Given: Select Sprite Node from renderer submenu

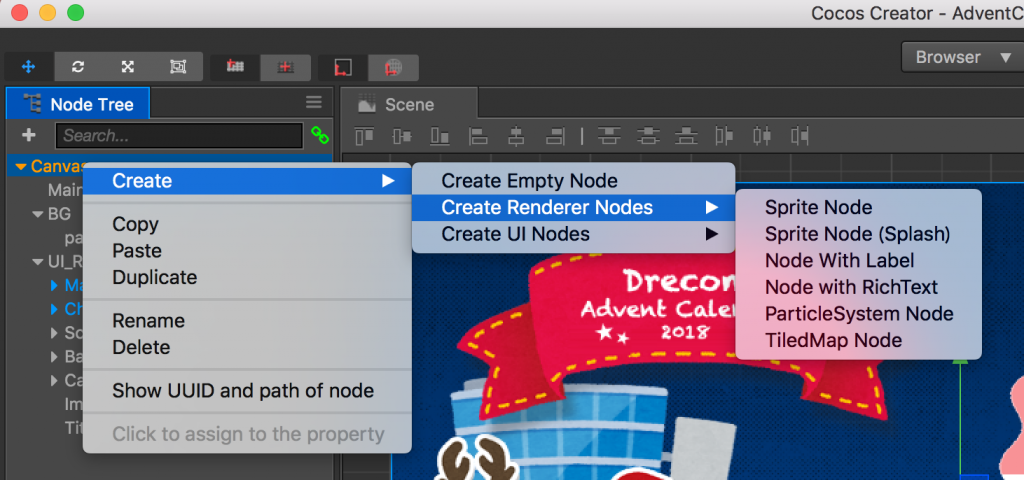Looking at the screenshot, I should coord(818,208).
